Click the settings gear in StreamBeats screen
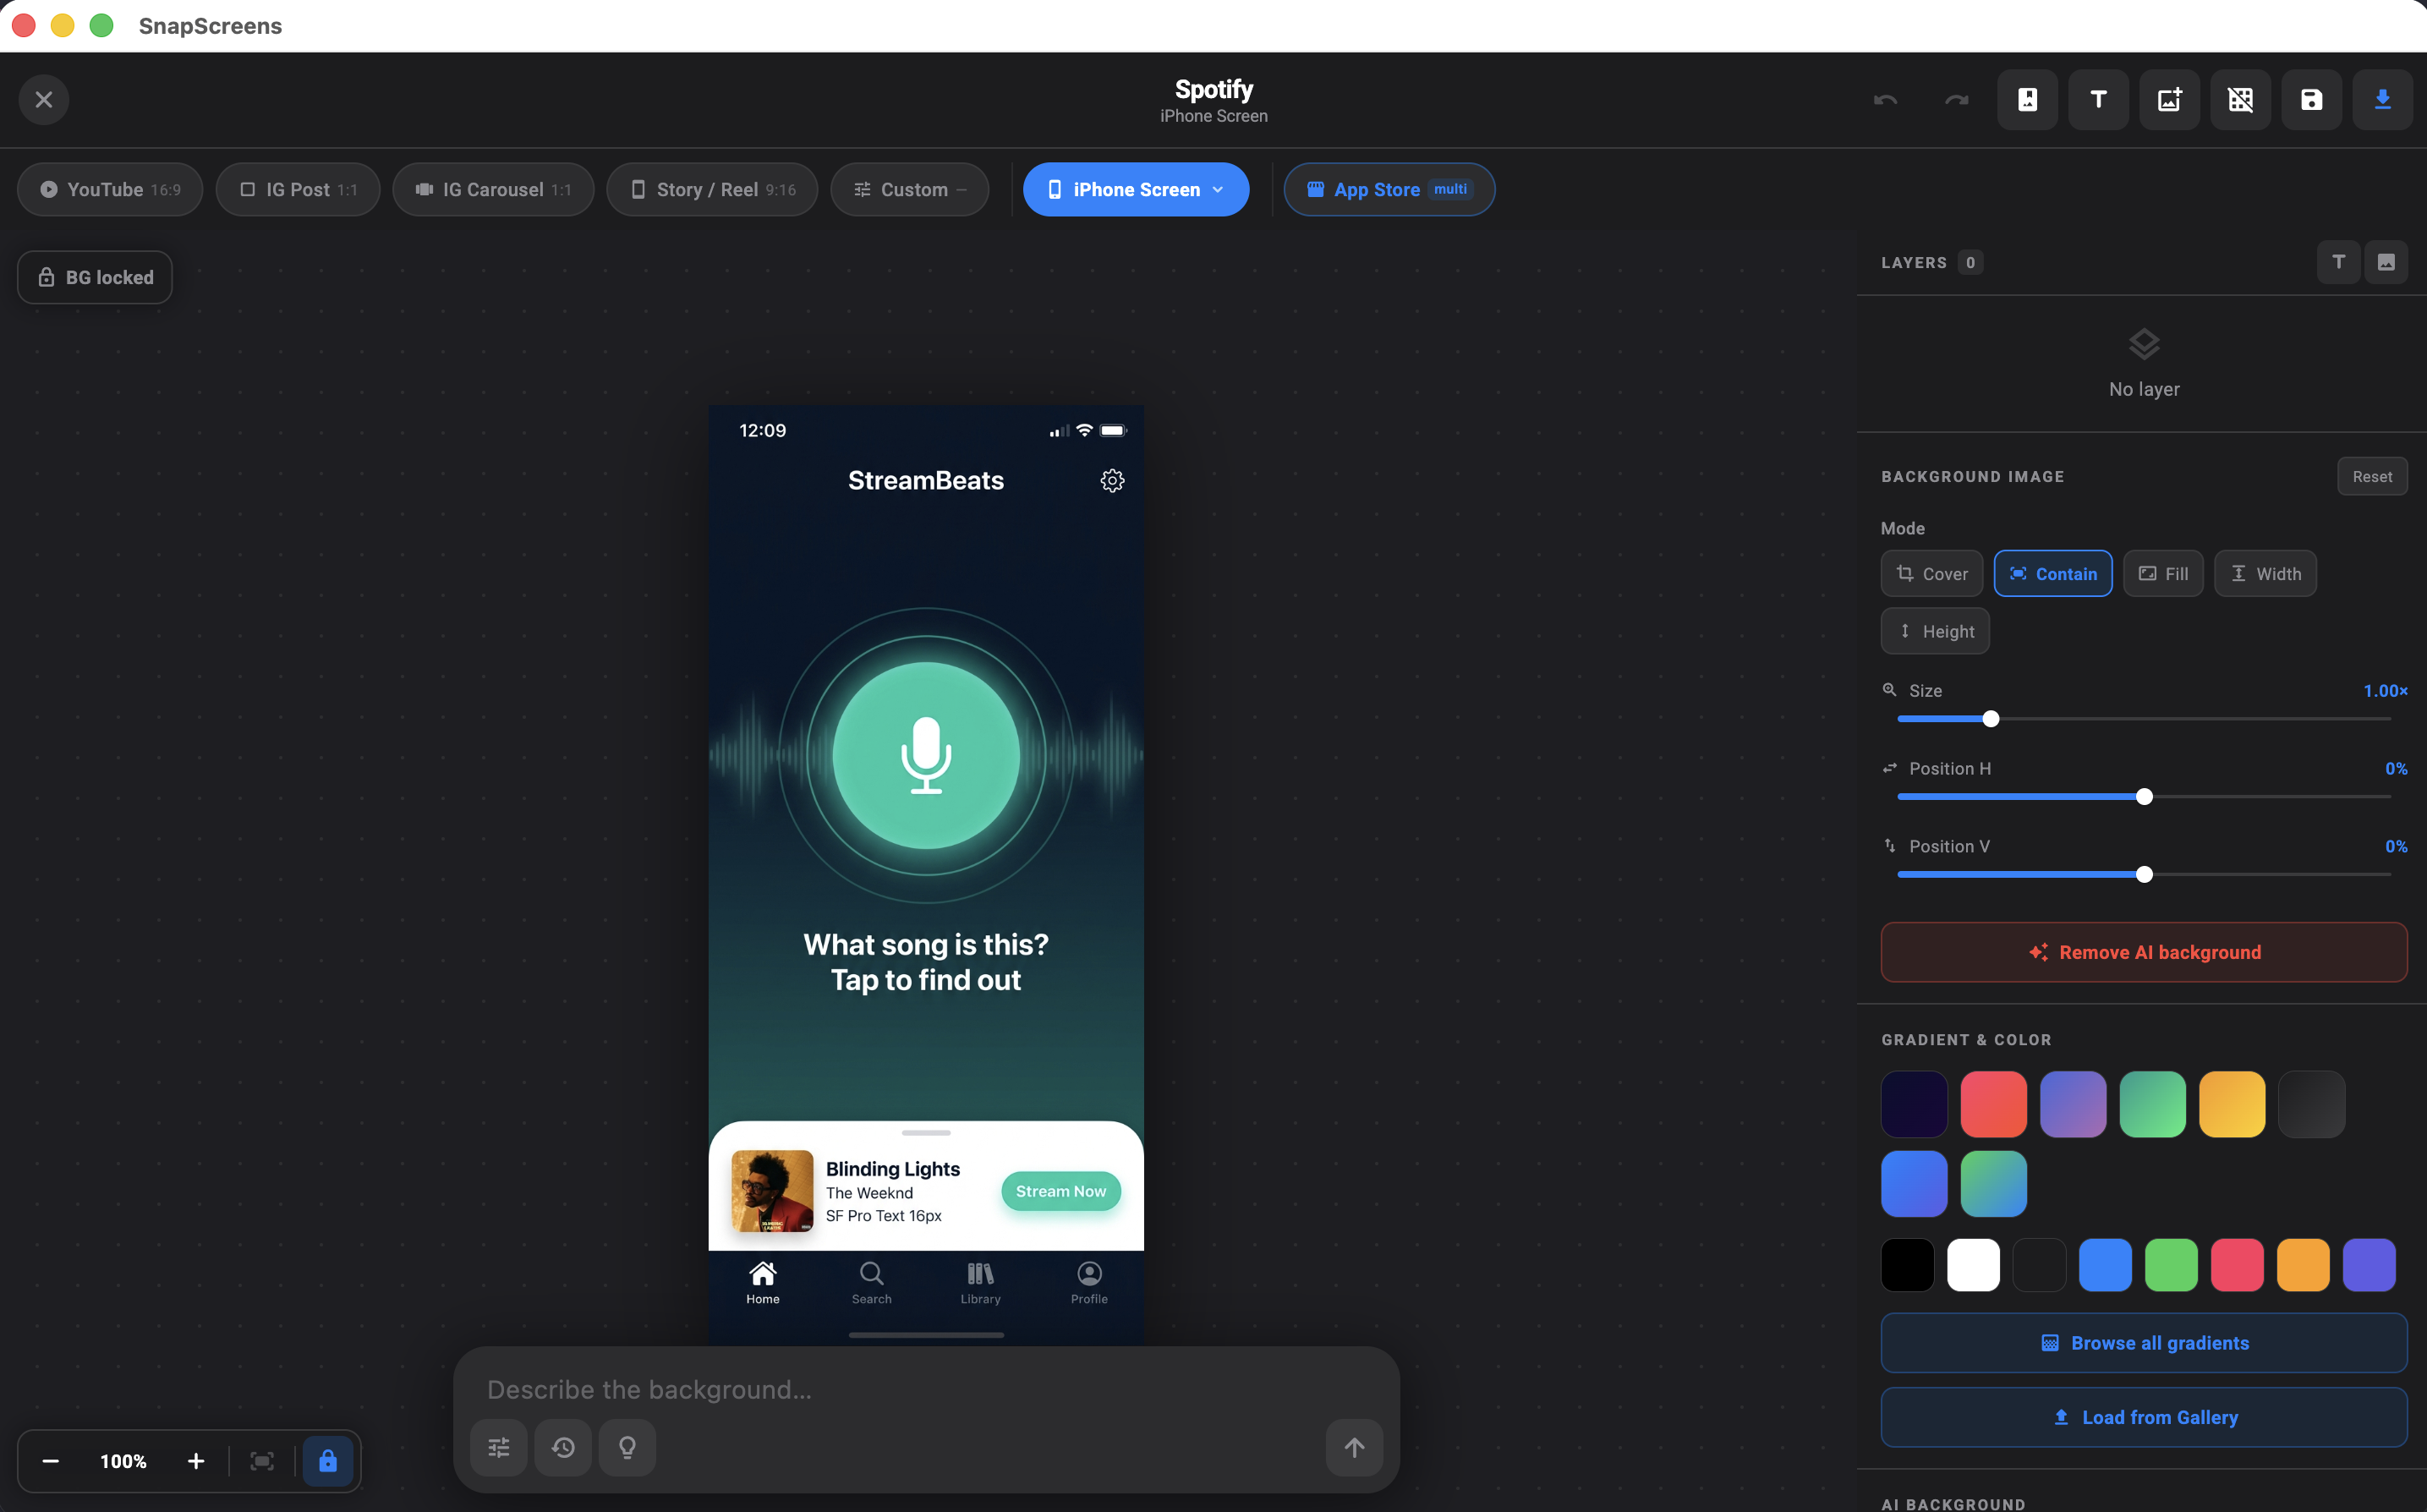Screen dimensions: 2427x1512 pyautogui.click(x=1112, y=481)
